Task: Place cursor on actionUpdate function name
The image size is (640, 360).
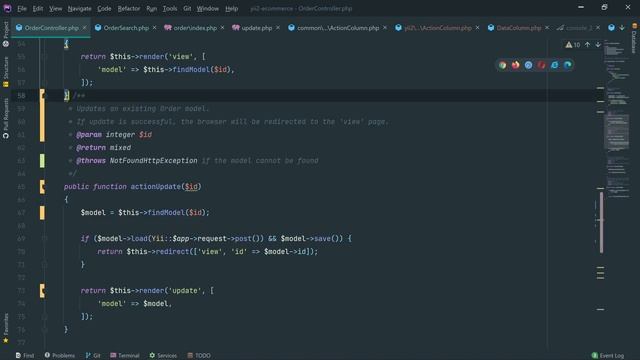Action: click(156, 187)
